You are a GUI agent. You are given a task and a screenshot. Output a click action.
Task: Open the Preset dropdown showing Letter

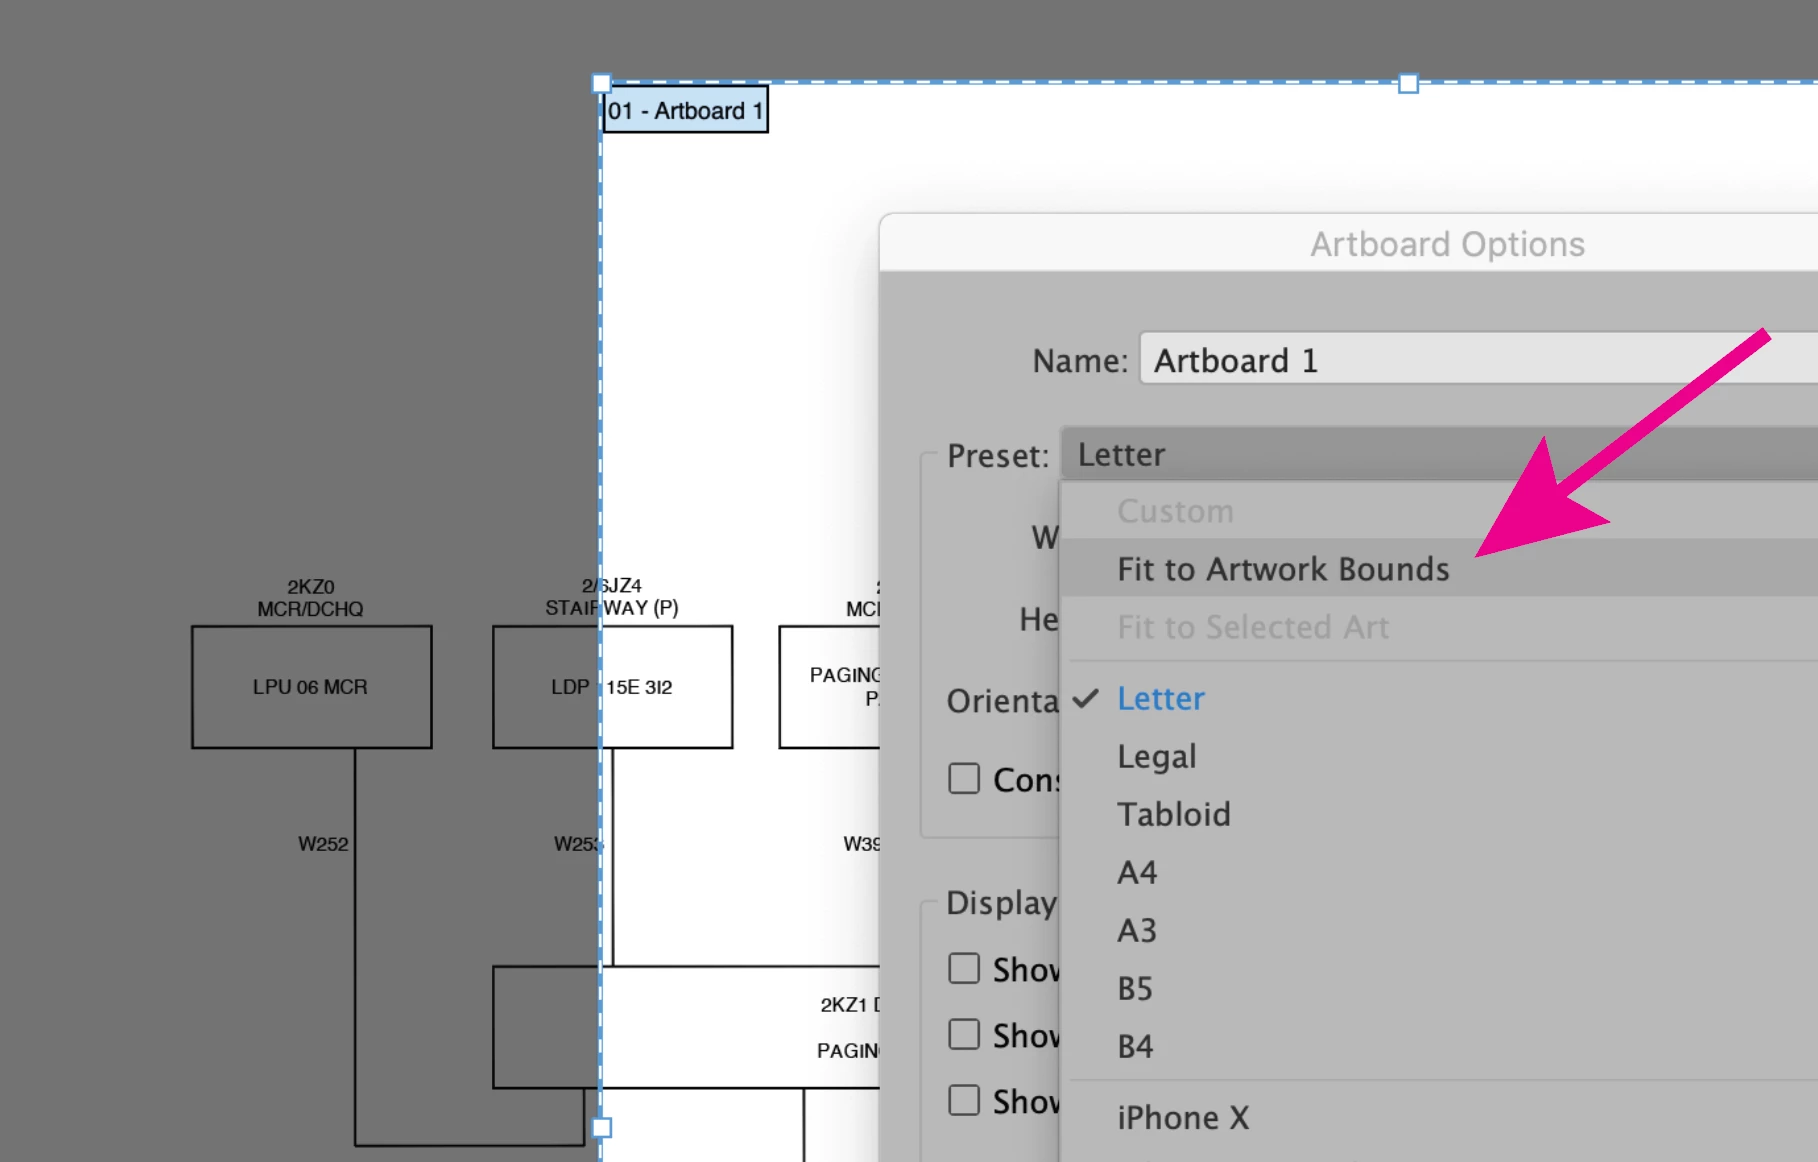(x=1439, y=454)
